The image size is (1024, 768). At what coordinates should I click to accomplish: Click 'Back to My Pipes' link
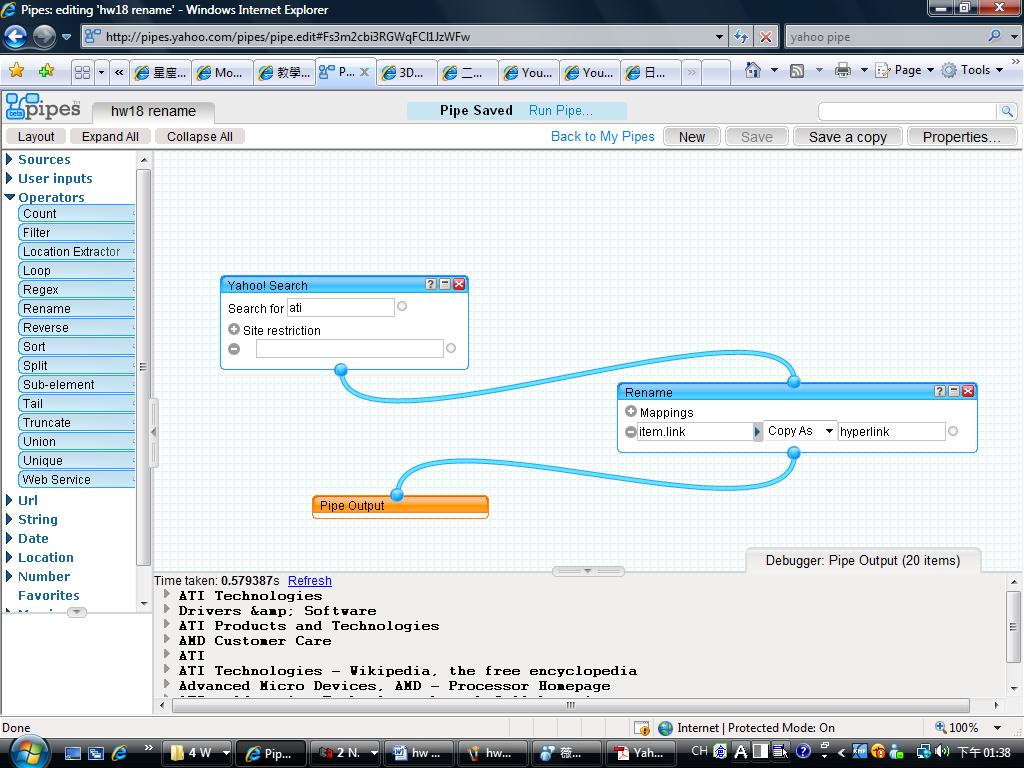pyautogui.click(x=603, y=136)
